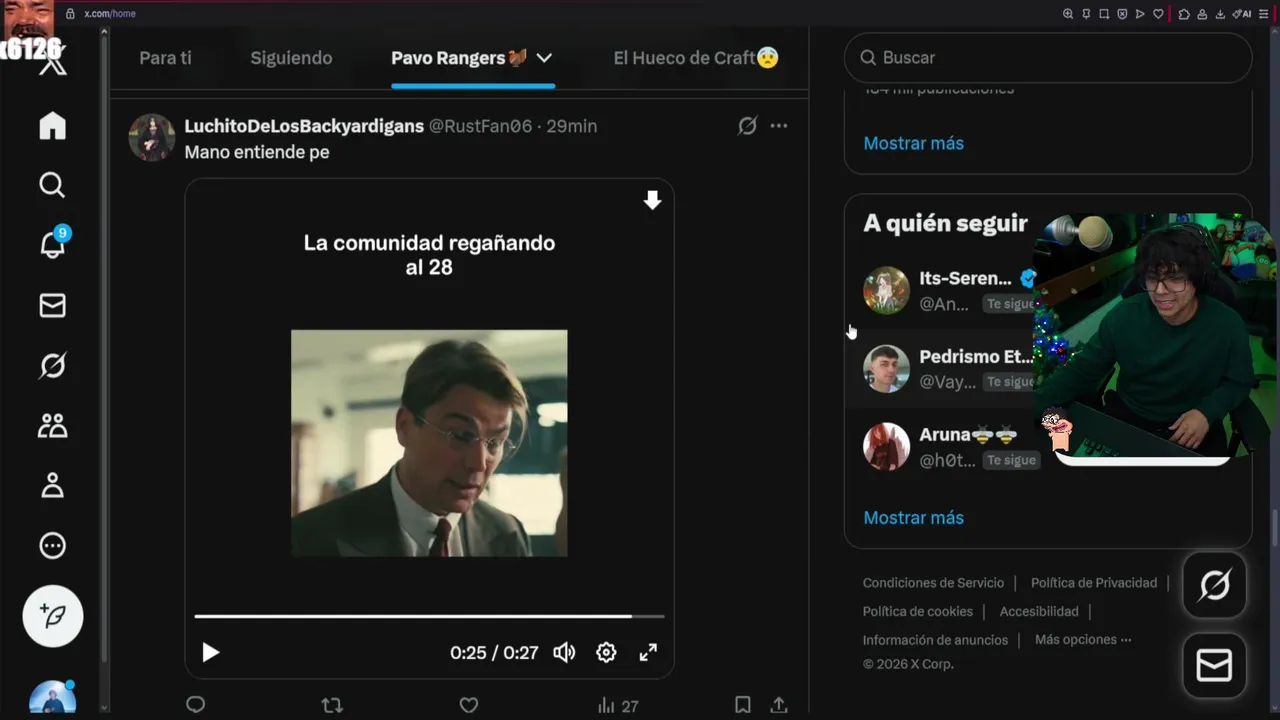1280x720 pixels.
Task: Compose a new post with feather button
Action: click(x=53, y=616)
